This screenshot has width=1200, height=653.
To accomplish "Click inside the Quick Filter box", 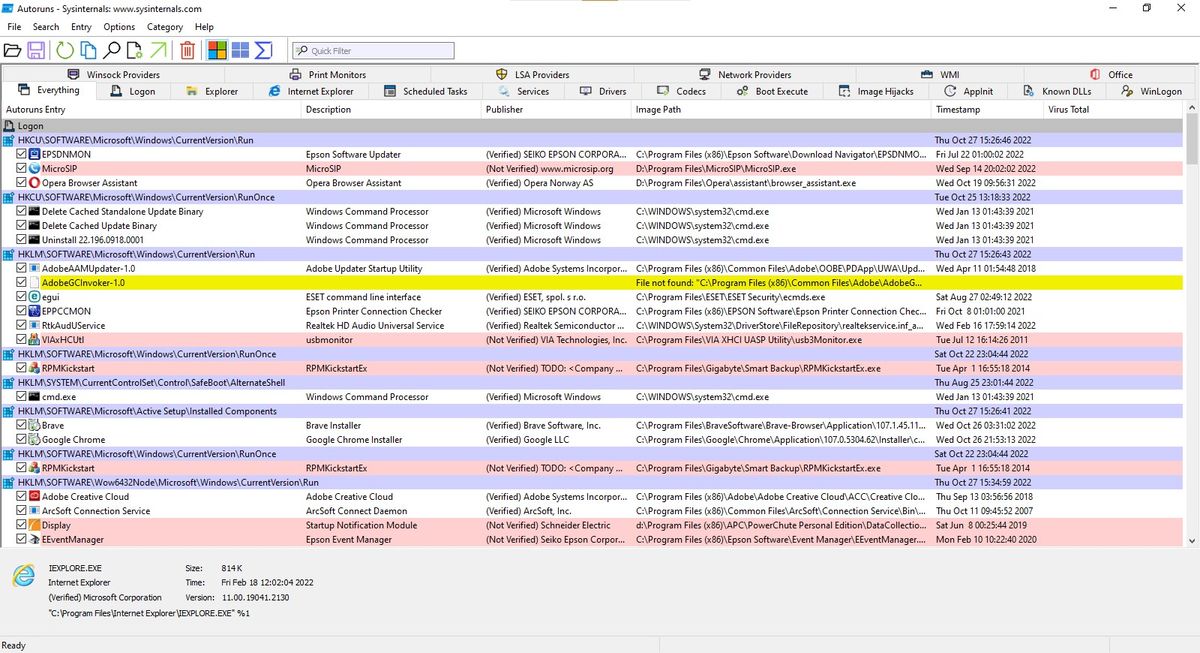I will pyautogui.click(x=373, y=50).
